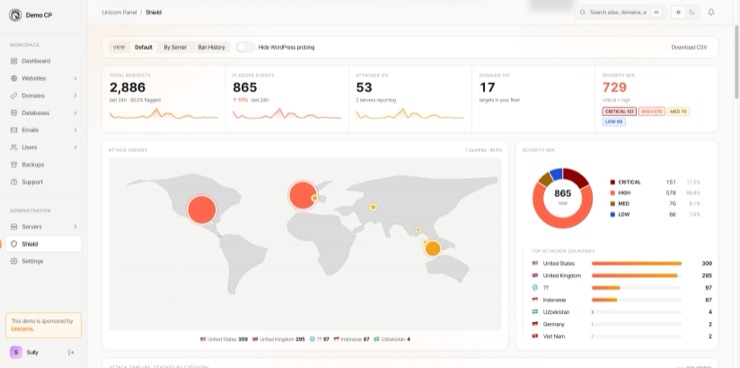Click the Severity Mix value 729
The height and width of the screenshot is (368, 740).
point(614,87)
